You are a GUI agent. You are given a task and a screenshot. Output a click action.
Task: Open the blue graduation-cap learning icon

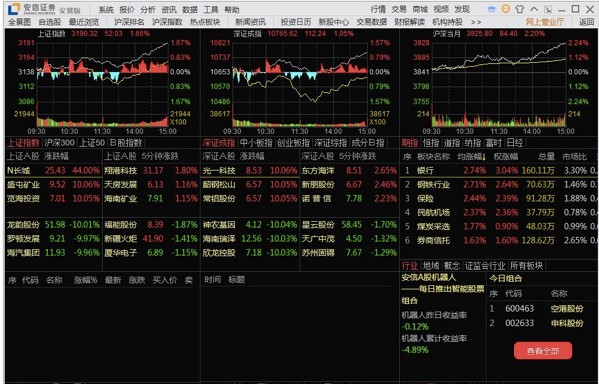(492, 9)
